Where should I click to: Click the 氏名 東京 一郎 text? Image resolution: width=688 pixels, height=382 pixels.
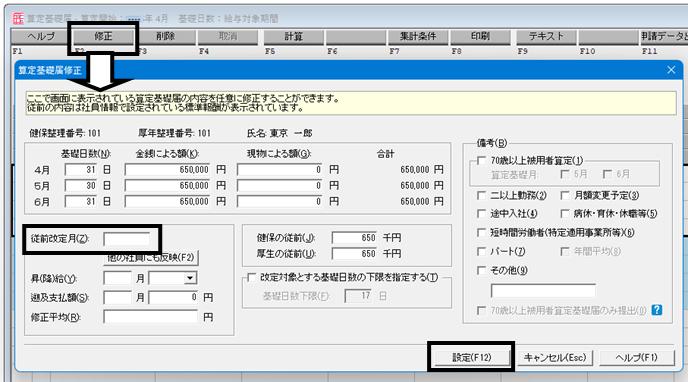click(x=280, y=133)
